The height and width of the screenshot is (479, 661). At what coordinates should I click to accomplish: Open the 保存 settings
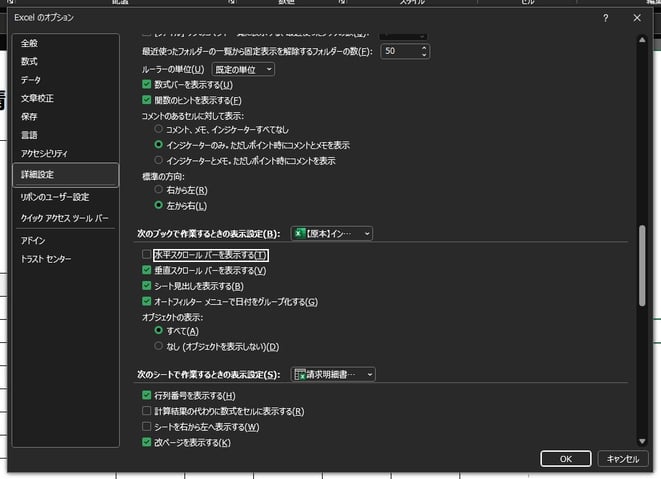coord(30,117)
